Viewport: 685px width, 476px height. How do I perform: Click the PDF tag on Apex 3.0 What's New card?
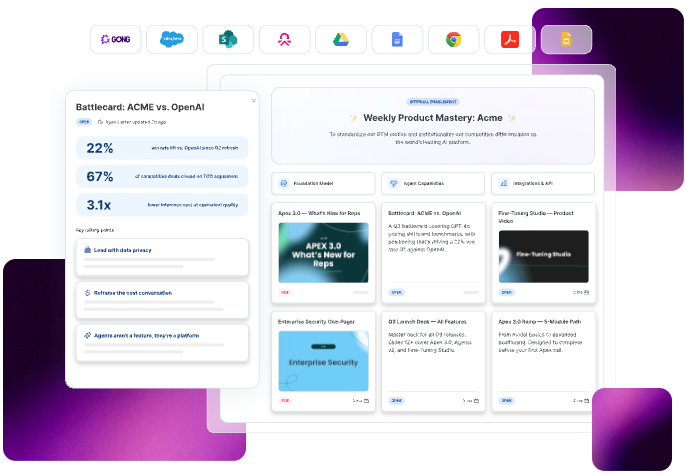pos(285,292)
